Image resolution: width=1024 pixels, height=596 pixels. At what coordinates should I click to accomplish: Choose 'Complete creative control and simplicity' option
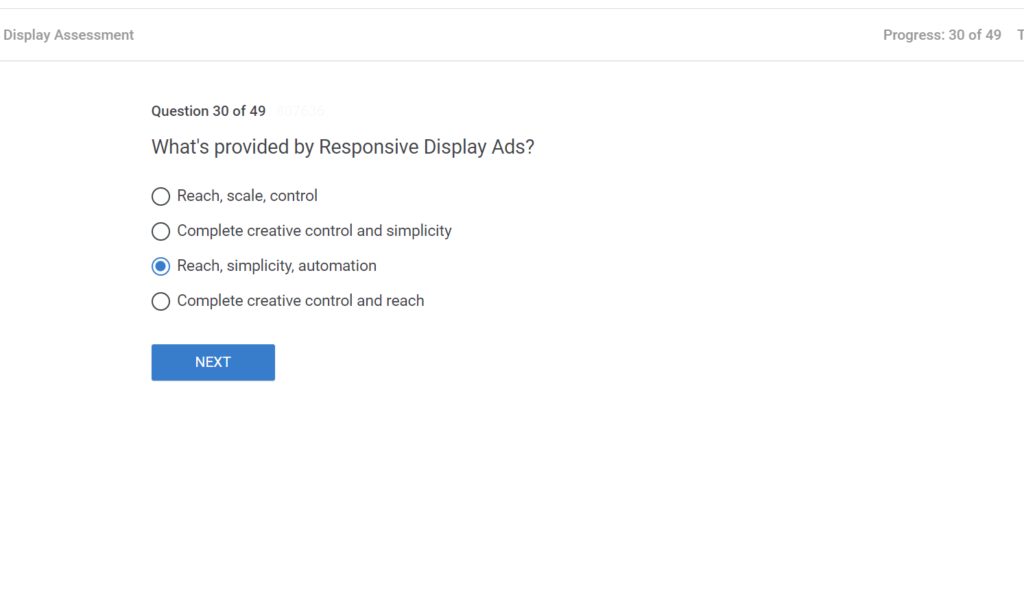tap(161, 231)
